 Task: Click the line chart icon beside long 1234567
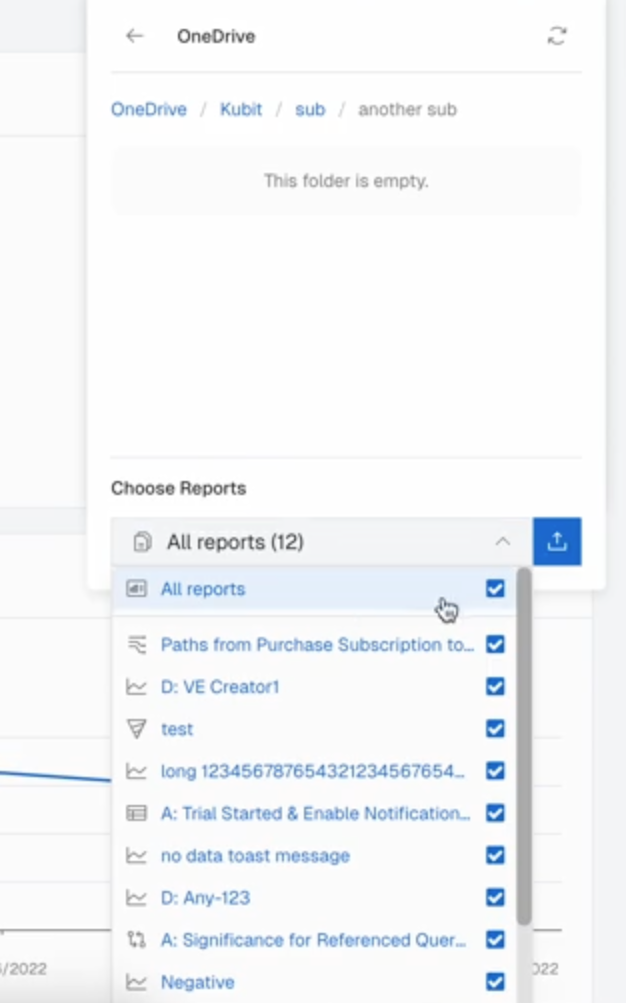click(x=136, y=771)
